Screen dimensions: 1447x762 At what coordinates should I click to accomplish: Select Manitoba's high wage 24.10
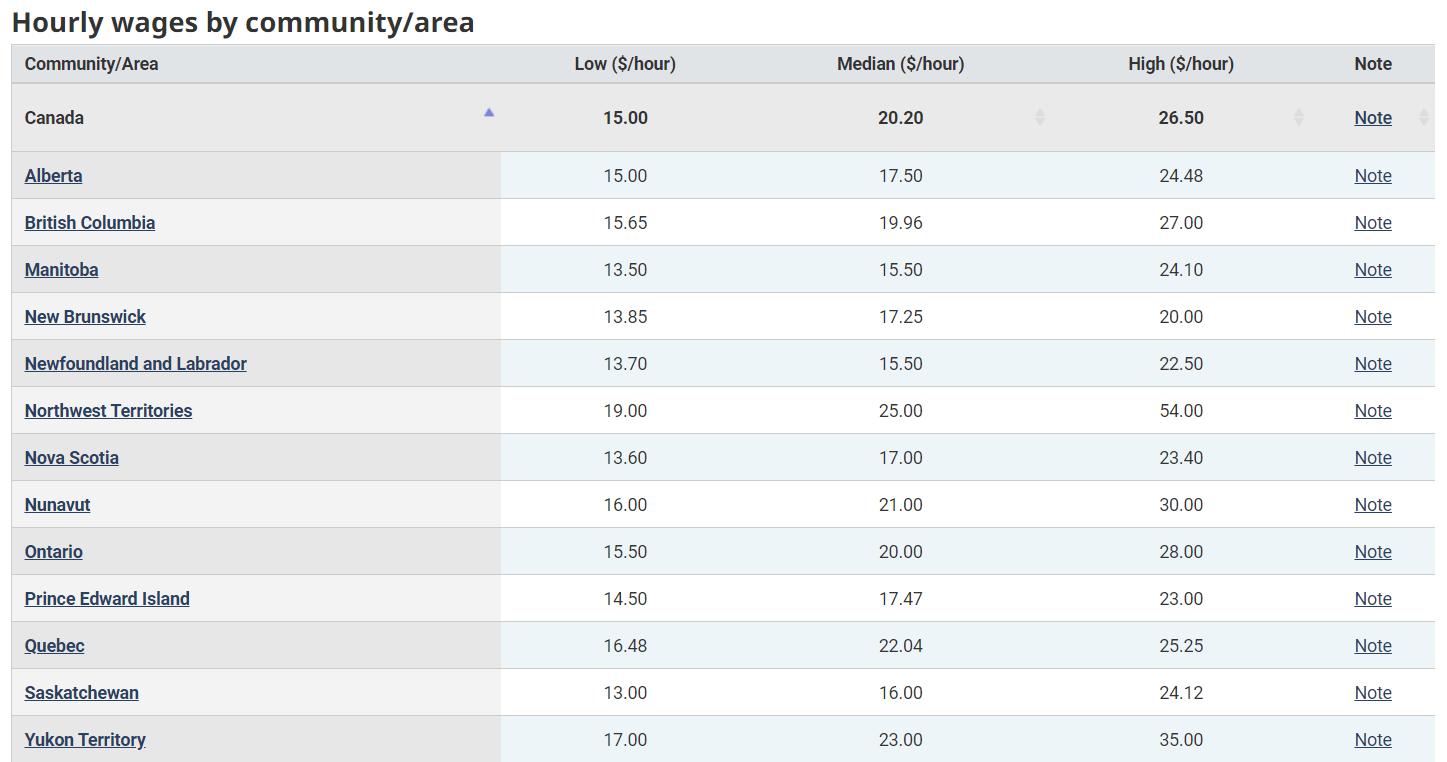[x=1181, y=269]
